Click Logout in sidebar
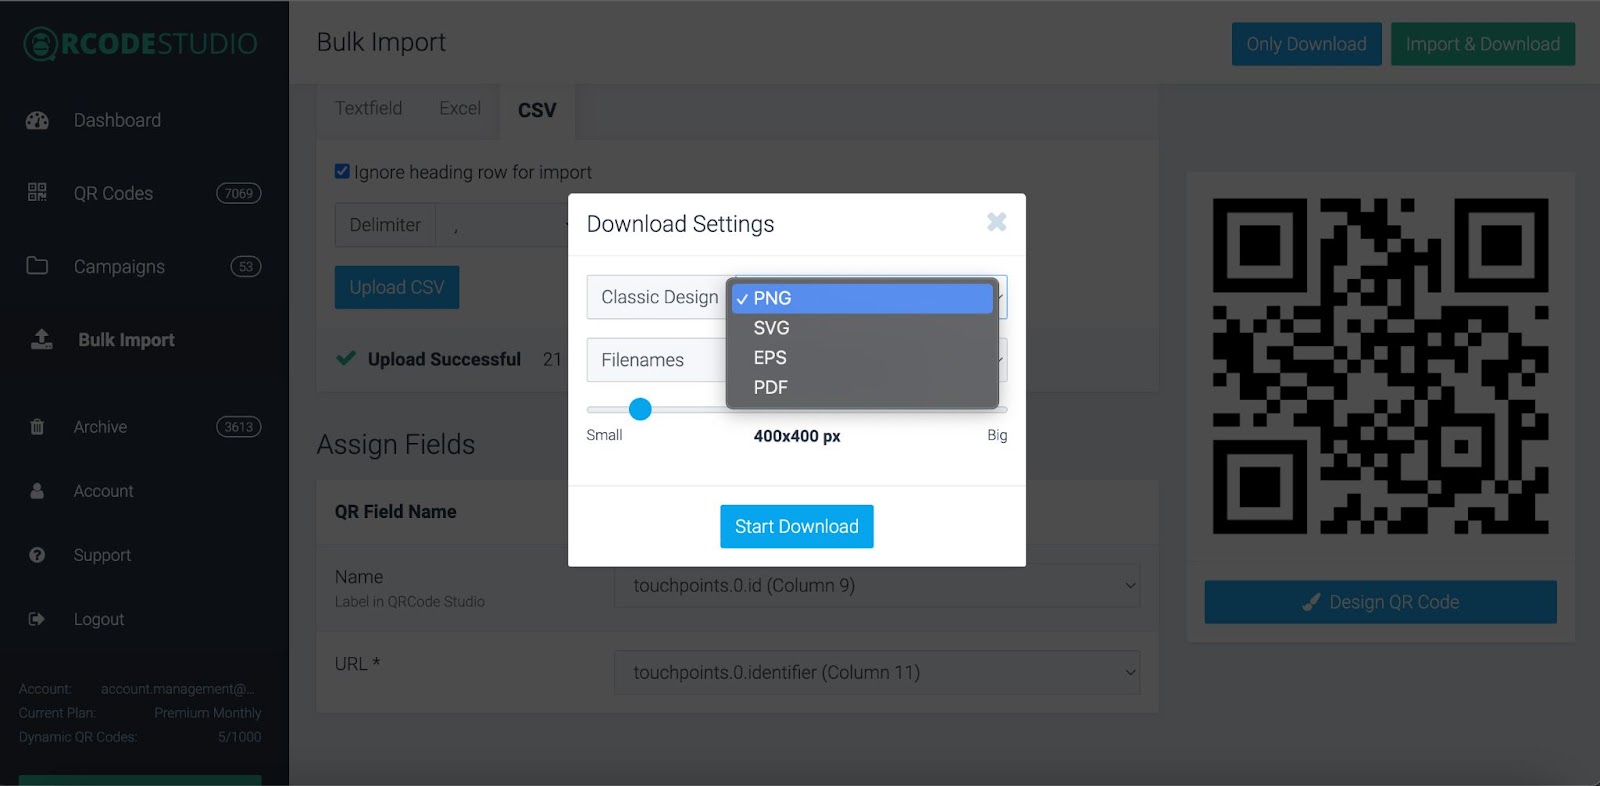Screen dimensions: 1600x786 99,619
